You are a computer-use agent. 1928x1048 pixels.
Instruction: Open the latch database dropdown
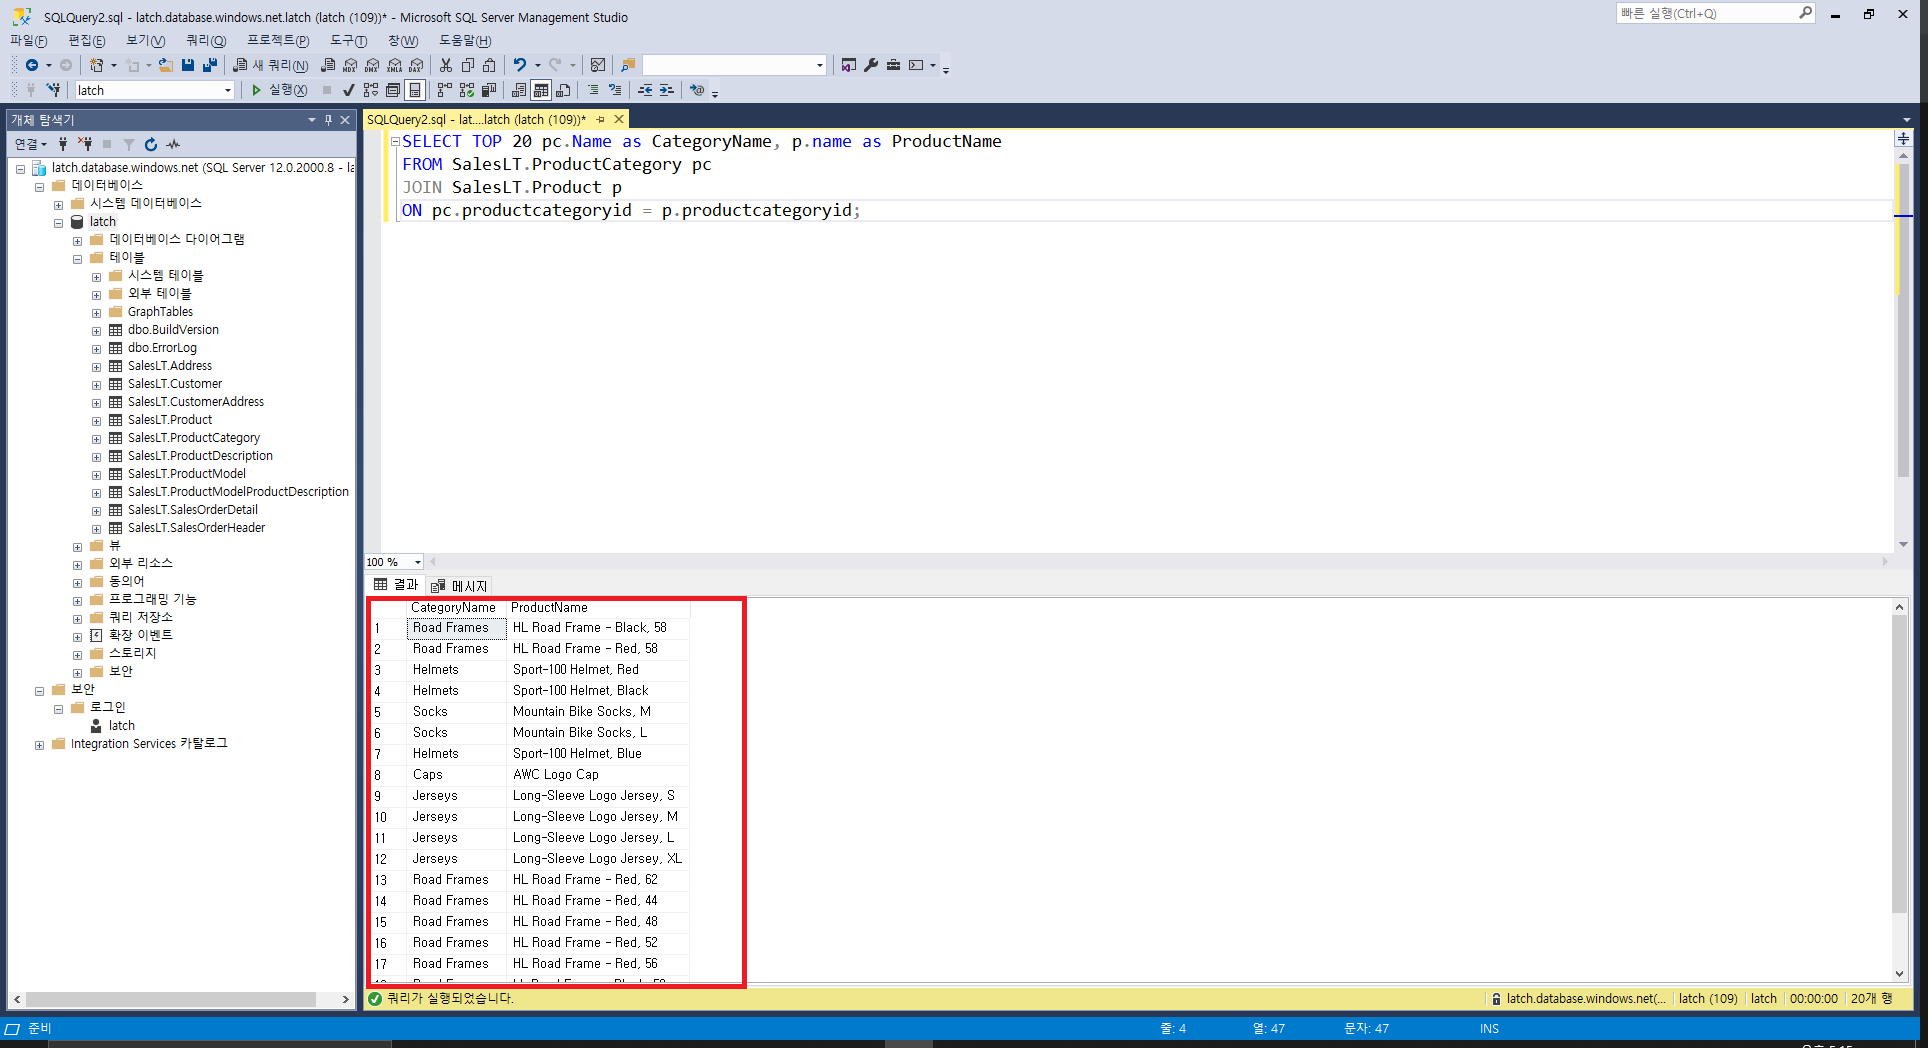(x=228, y=90)
